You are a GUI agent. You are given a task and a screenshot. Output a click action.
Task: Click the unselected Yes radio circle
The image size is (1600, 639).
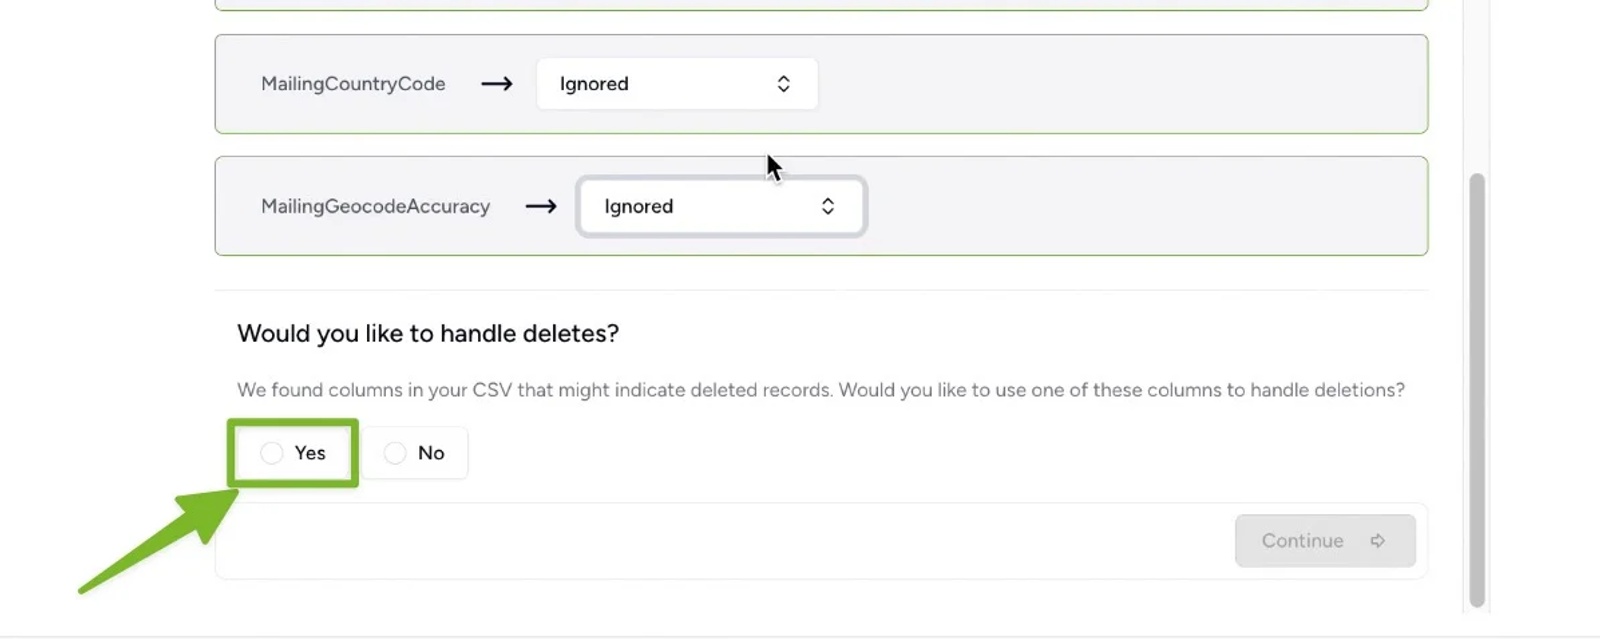[x=270, y=452]
